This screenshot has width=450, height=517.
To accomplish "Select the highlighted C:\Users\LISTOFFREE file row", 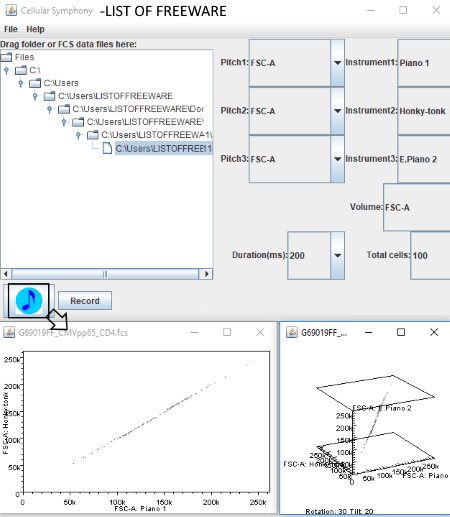I will [x=164, y=148].
